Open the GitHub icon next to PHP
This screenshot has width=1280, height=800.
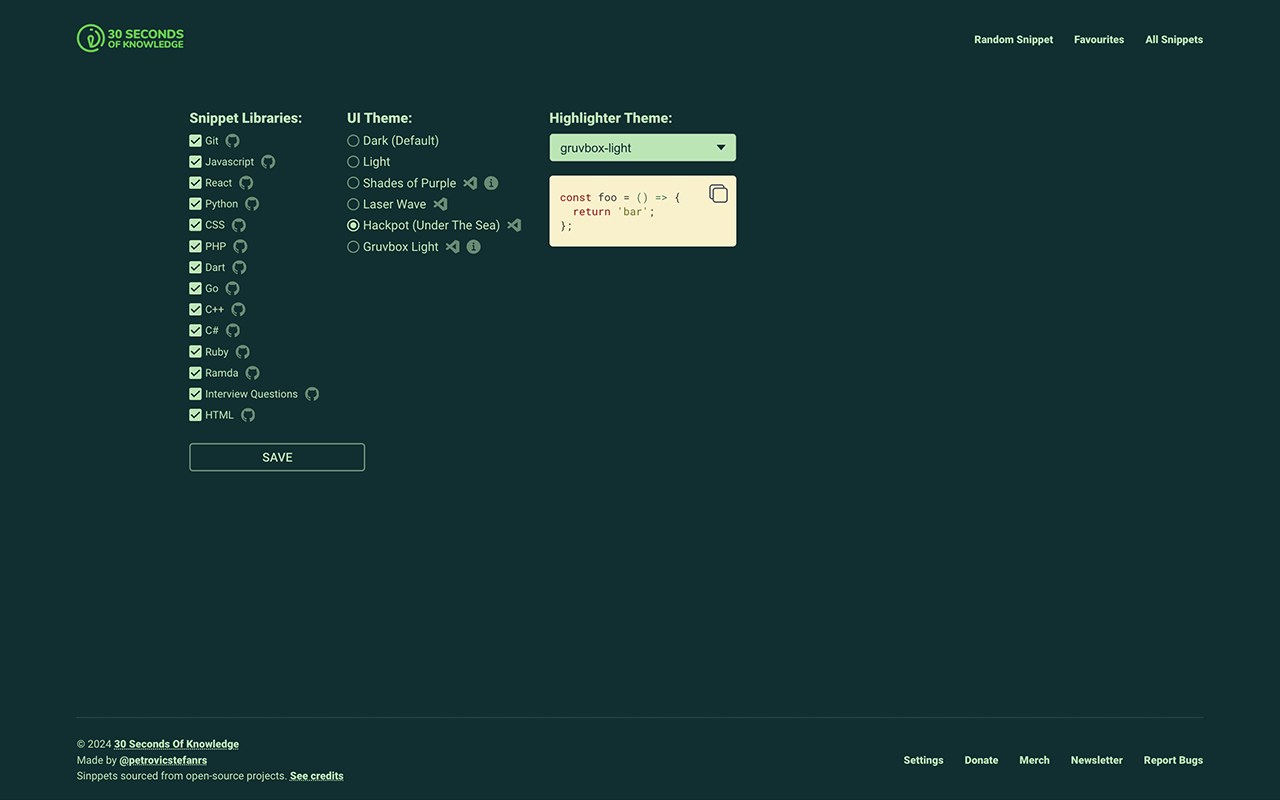click(x=240, y=246)
